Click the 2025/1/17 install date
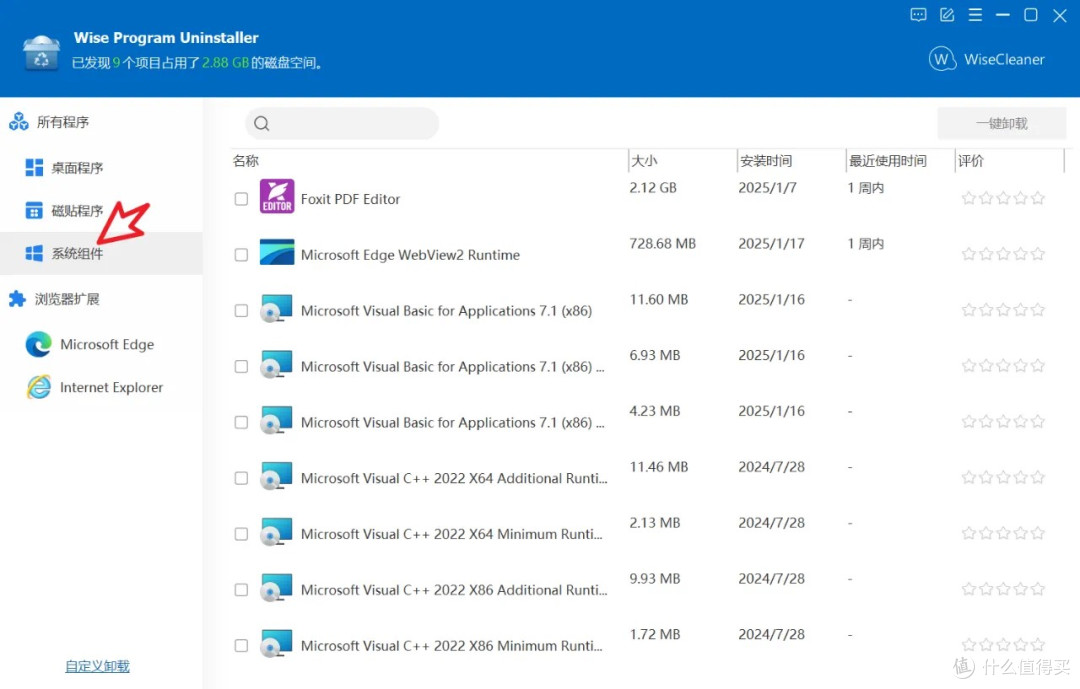 pos(771,244)
